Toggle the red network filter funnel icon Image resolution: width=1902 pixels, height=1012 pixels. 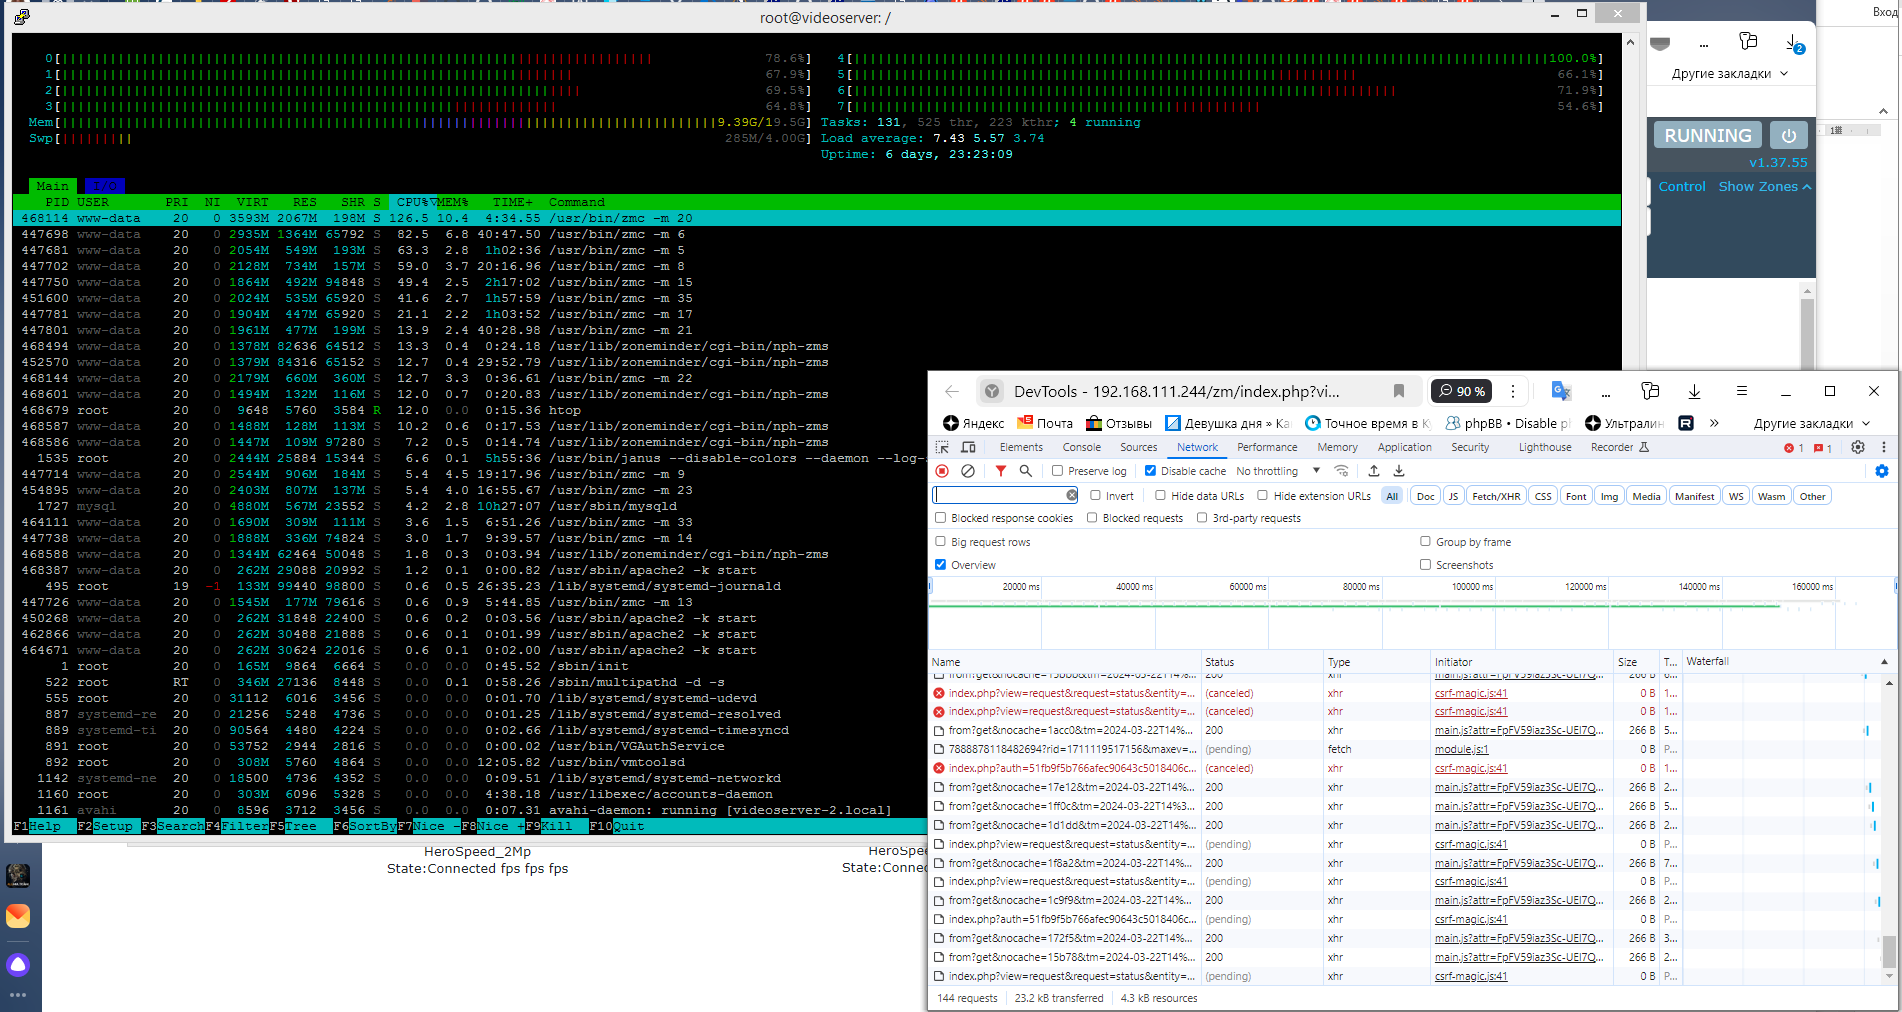click(1001, 471)
